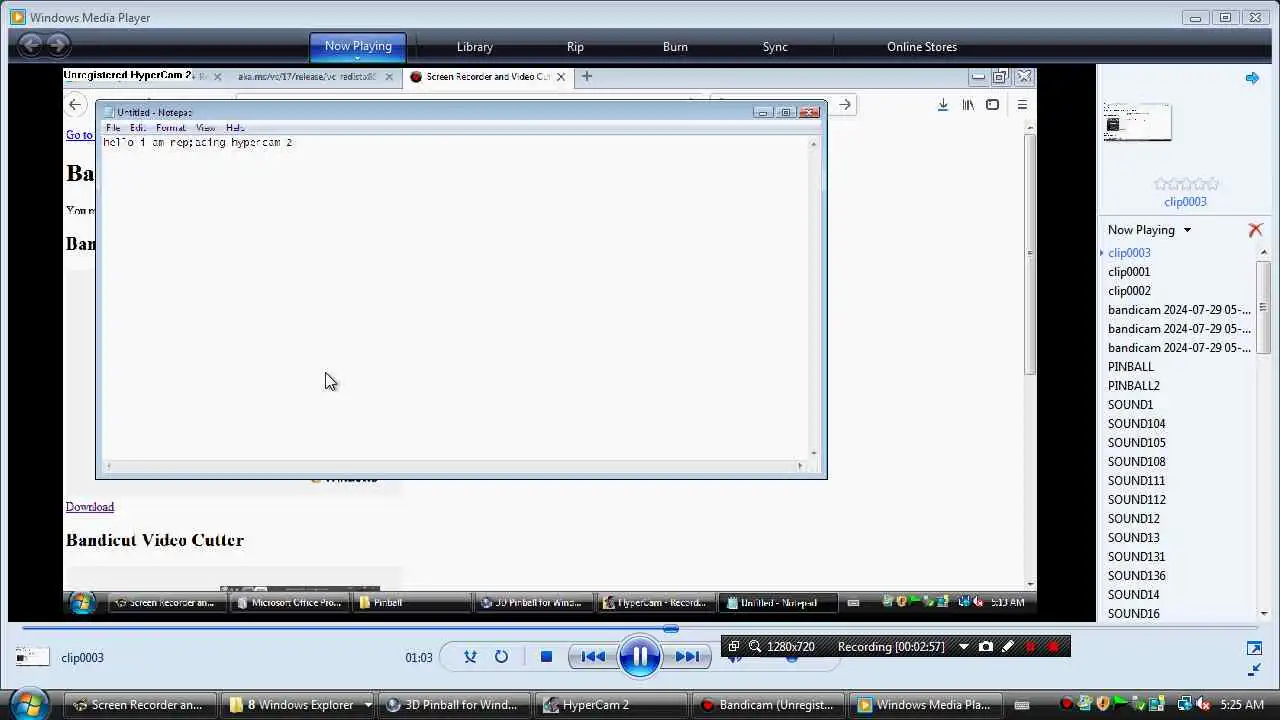Open the Rip tab
The width and height of the screenshot is (1280, 720).
click(575, 47)
